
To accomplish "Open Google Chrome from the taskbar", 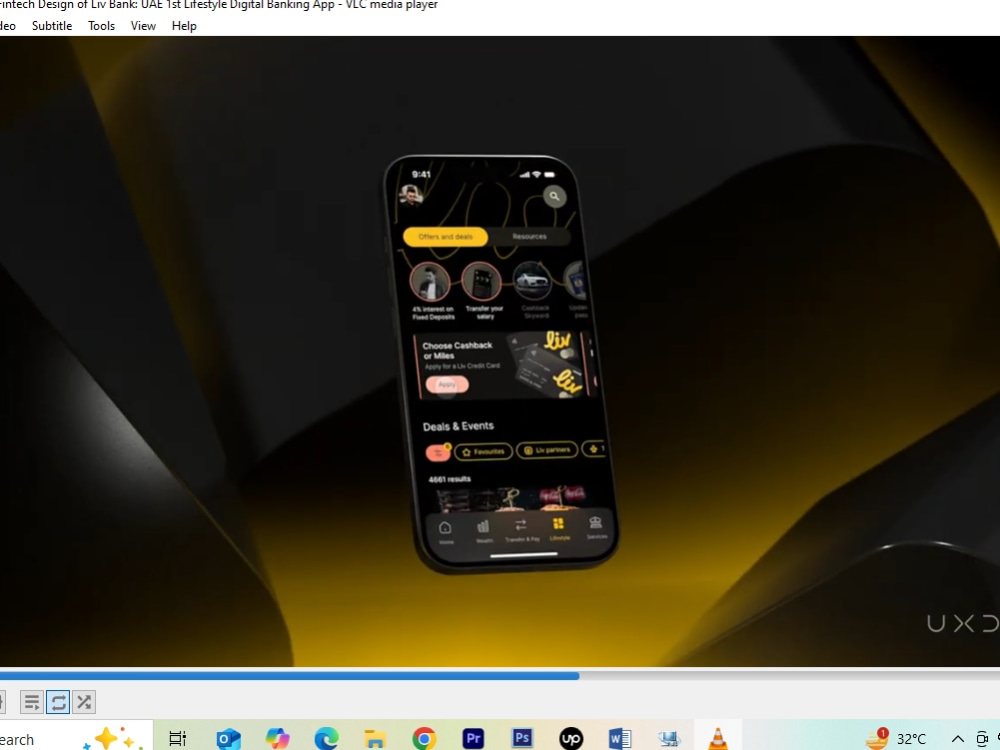I will pyautogui.click(x=424, y=739).
